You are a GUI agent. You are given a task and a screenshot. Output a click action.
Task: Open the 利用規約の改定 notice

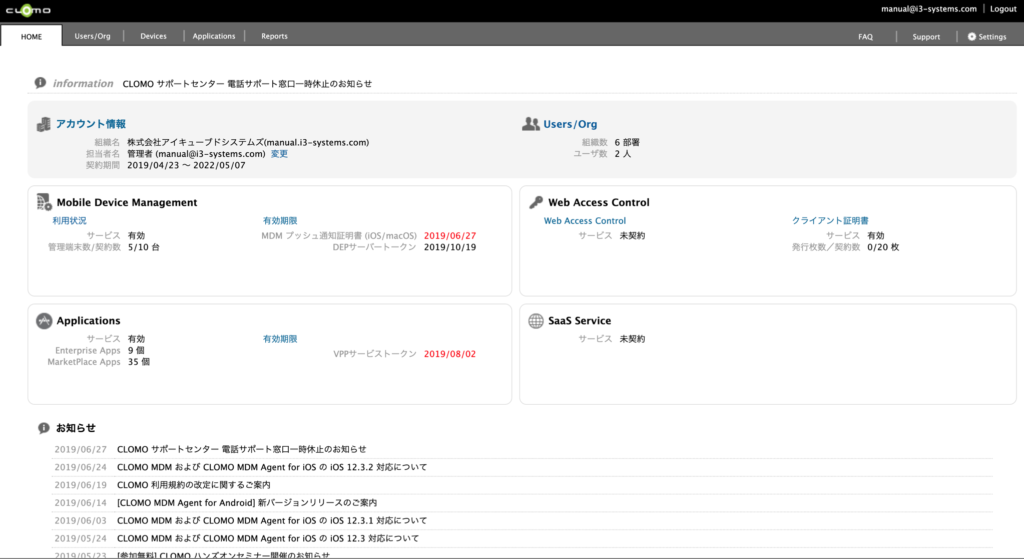click(x=193, y=485)
